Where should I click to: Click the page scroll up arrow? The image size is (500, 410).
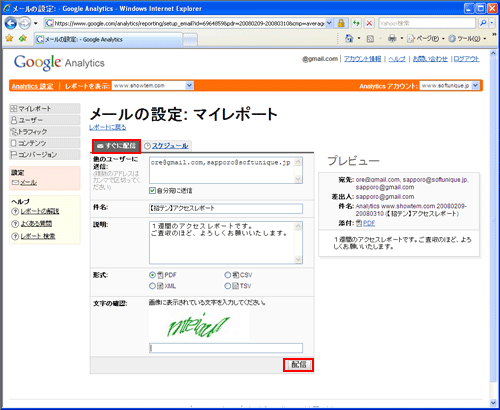click(x=494, y=53)
